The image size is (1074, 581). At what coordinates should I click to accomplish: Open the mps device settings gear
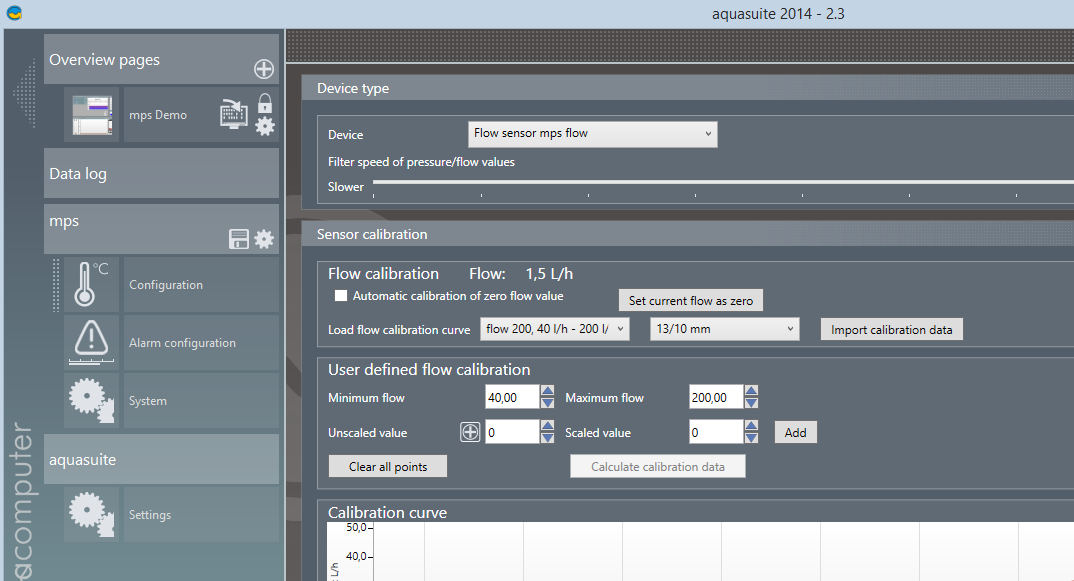pyautogui.click(x=264, y=239)
